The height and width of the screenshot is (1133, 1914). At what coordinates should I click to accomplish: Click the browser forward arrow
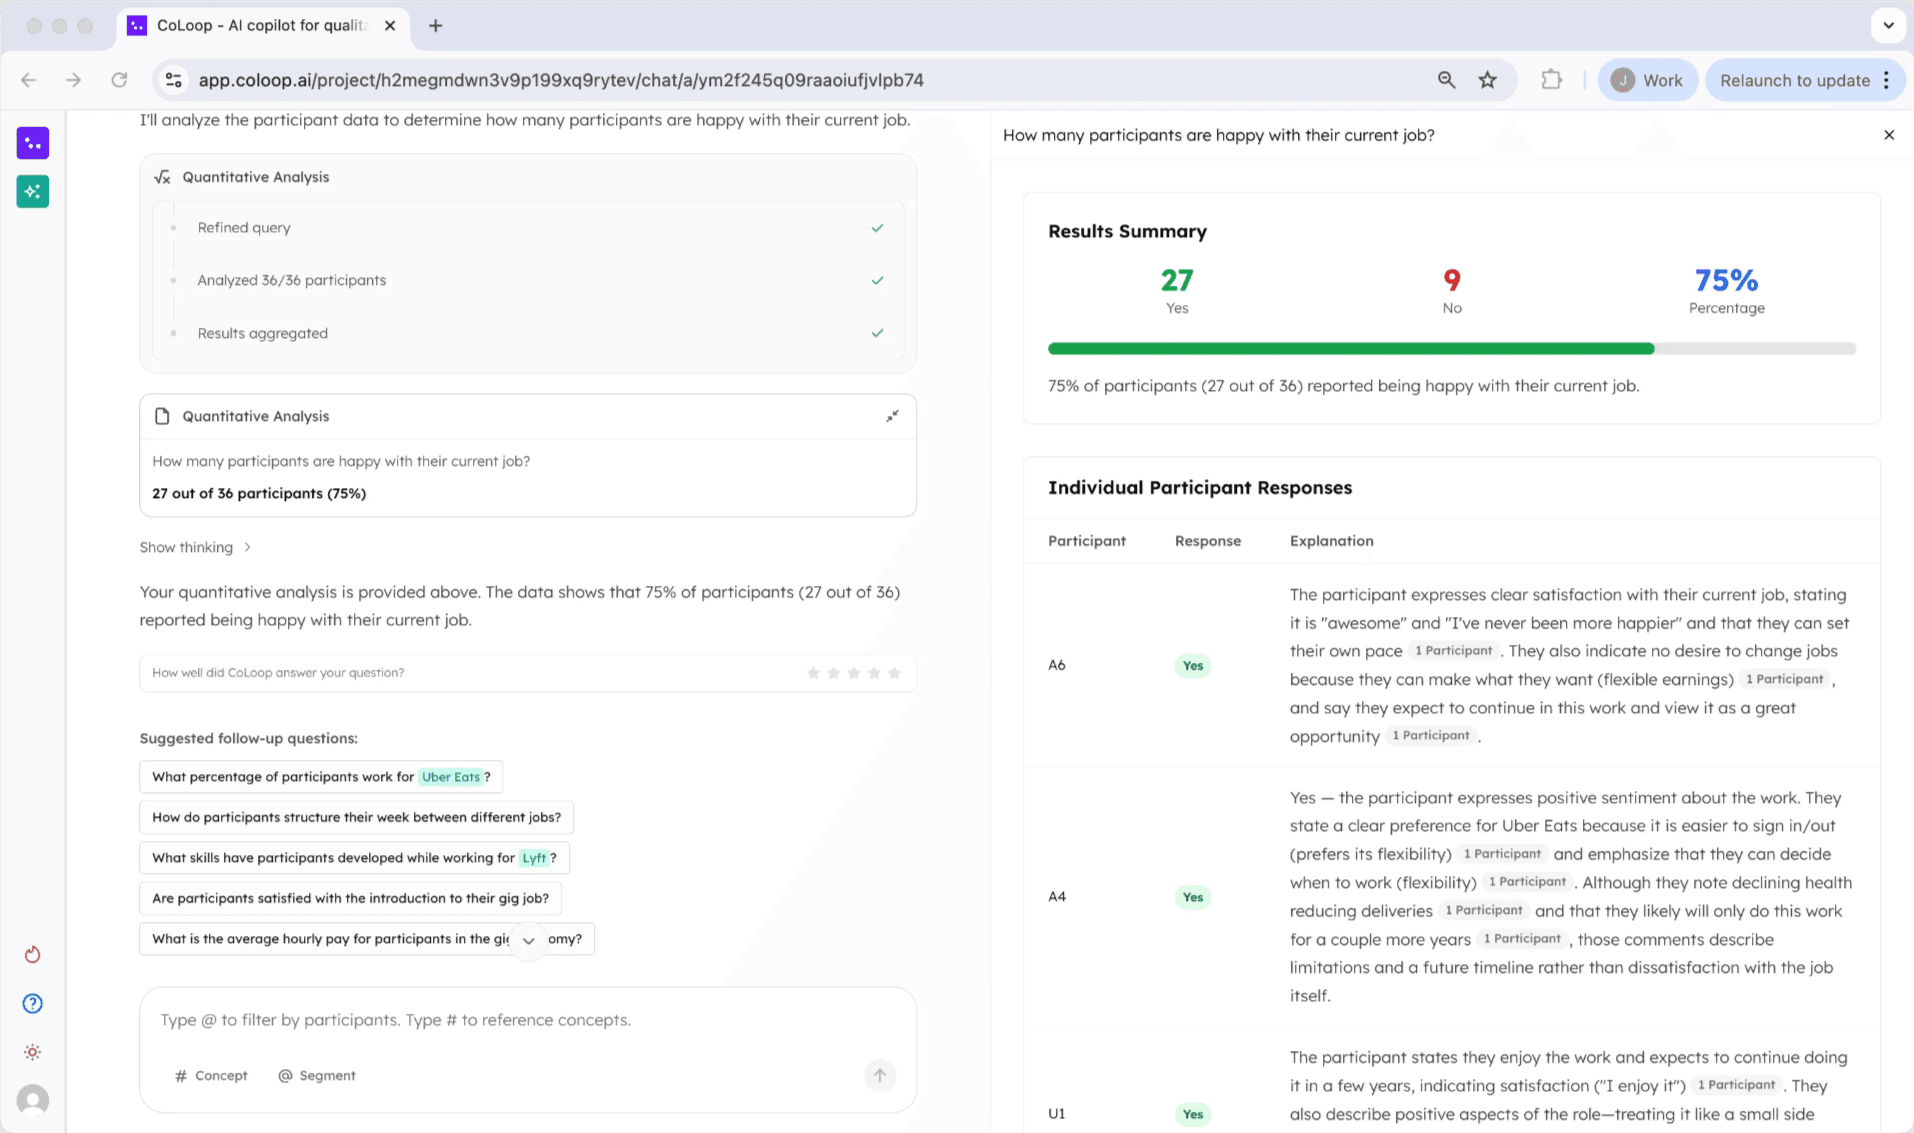pos(73,80)
